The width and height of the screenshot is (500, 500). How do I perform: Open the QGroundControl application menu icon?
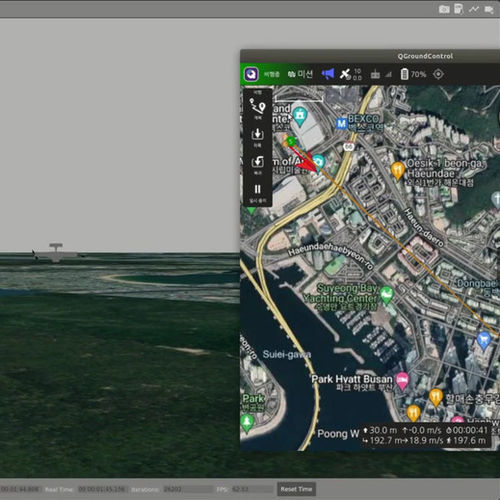[251, 74]
